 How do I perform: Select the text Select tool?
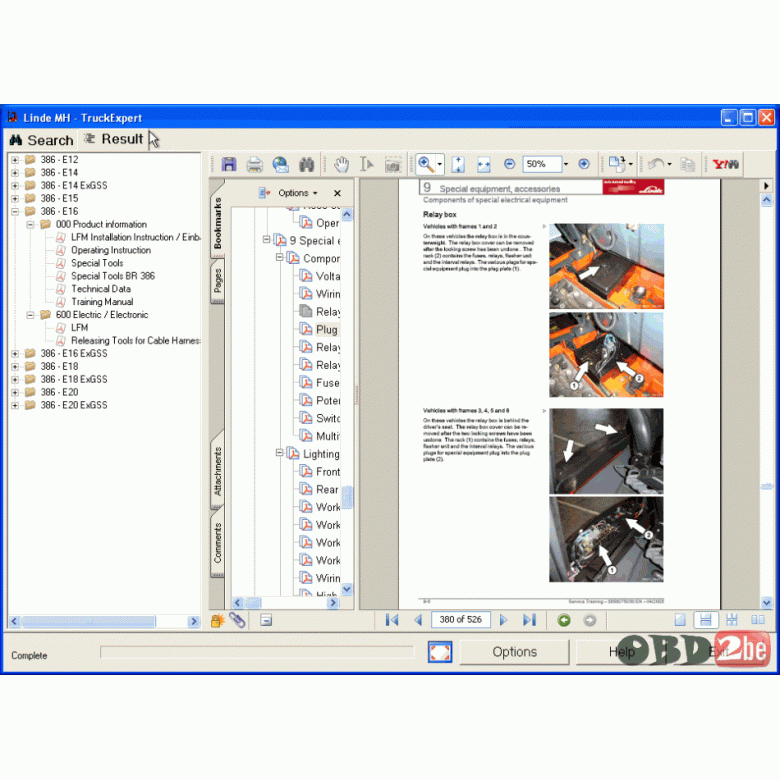click(x=367, y=164)
